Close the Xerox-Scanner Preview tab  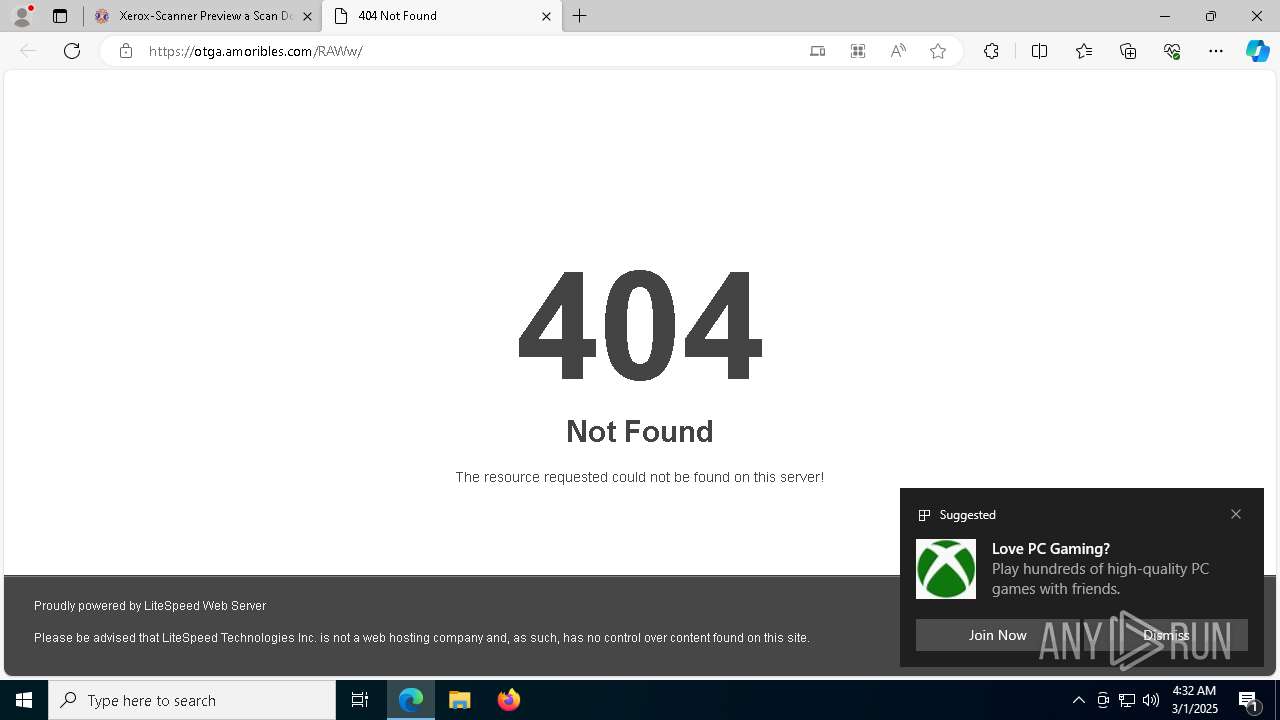tap(307, 17)
